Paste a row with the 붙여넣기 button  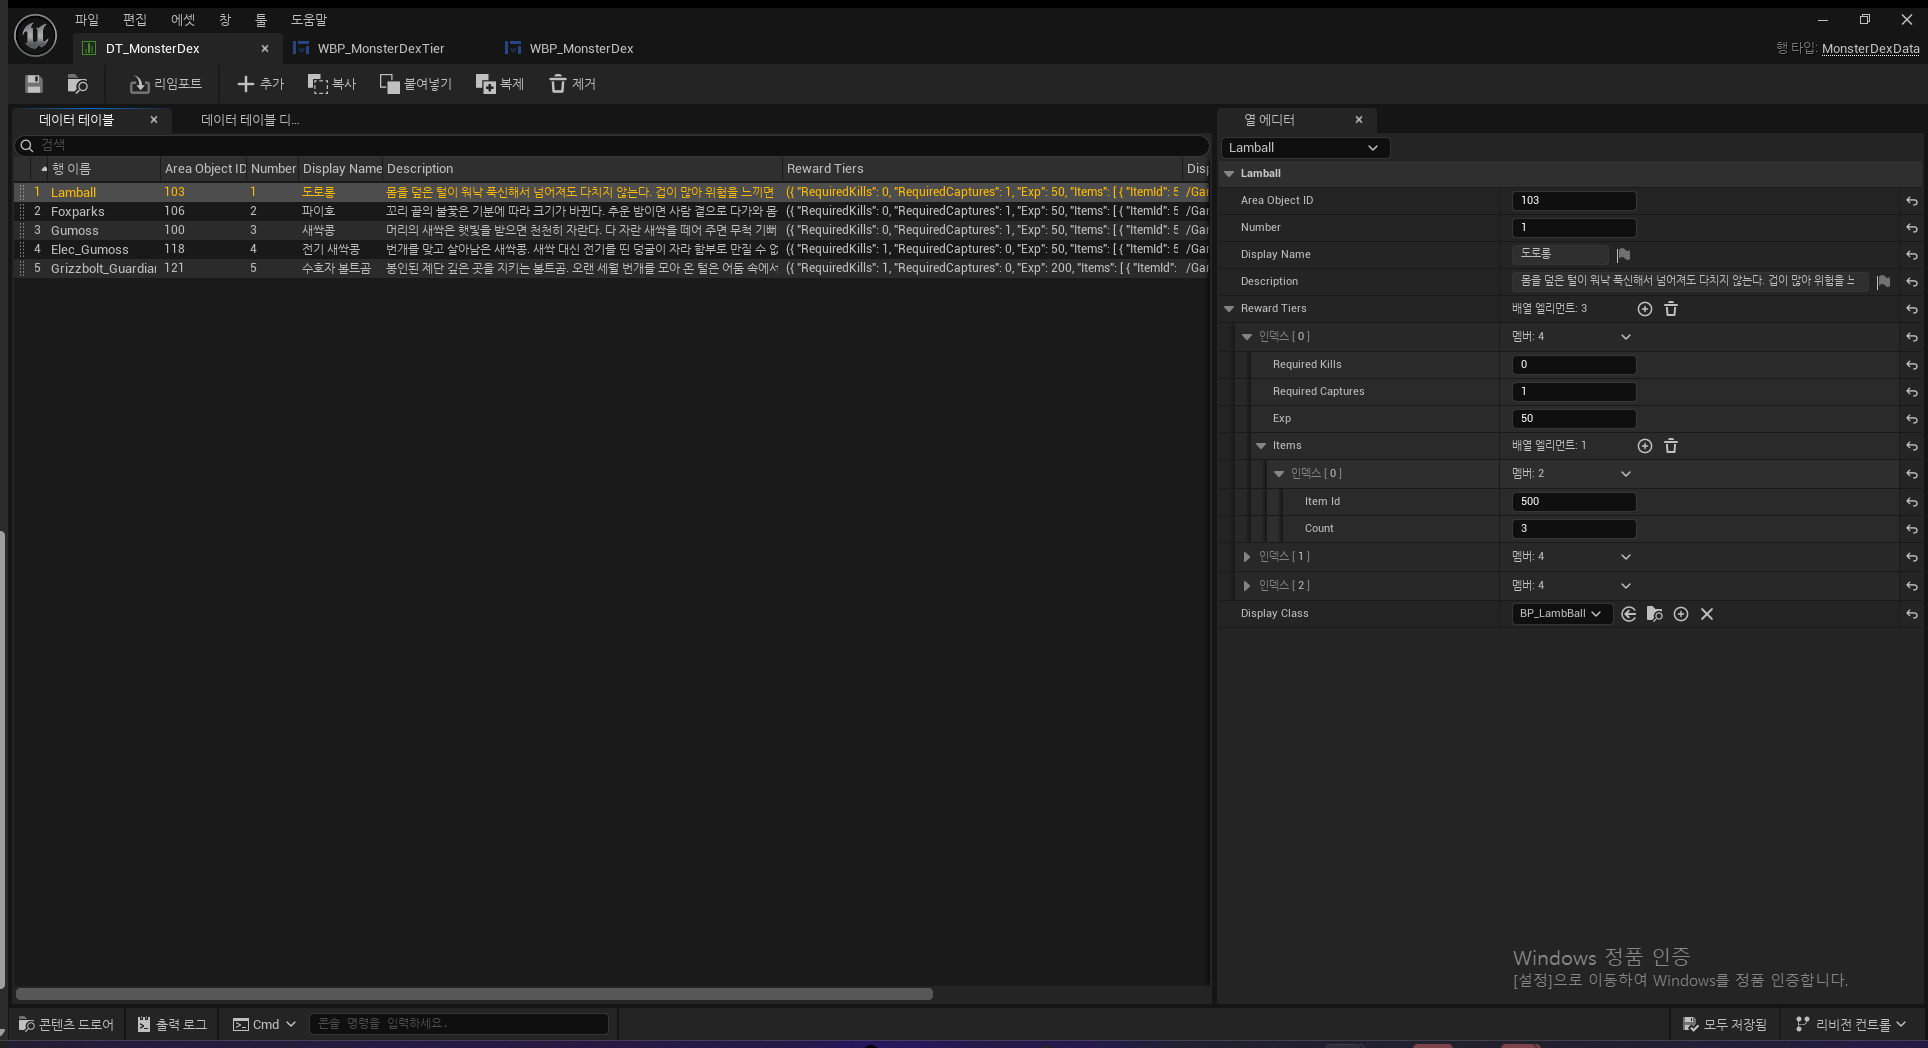point(416,84)
